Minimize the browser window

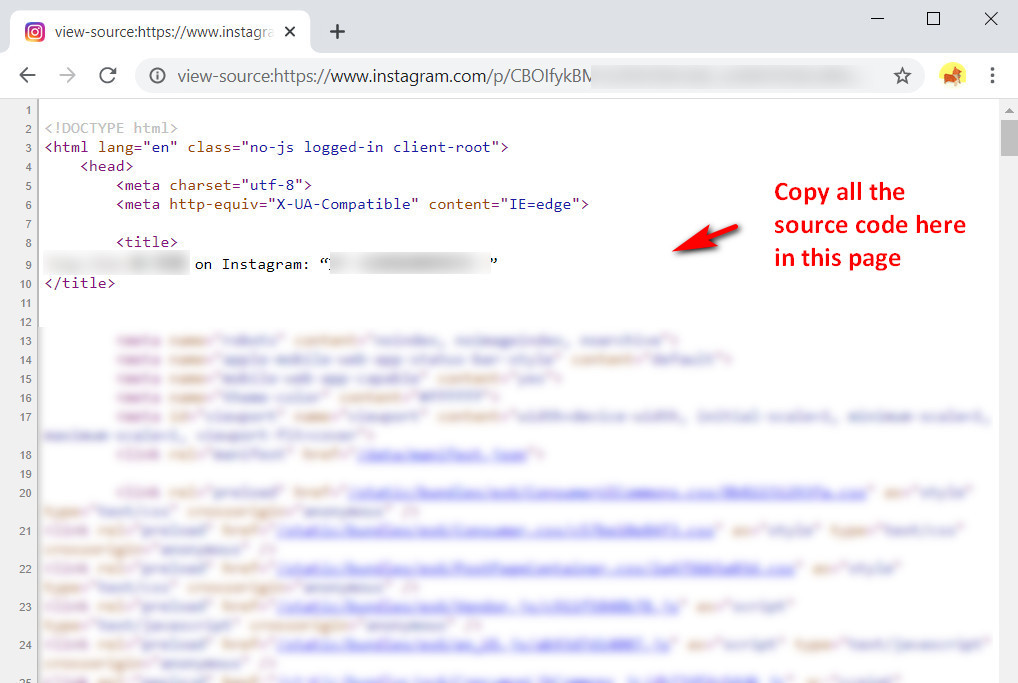click(x=877, y=19)
